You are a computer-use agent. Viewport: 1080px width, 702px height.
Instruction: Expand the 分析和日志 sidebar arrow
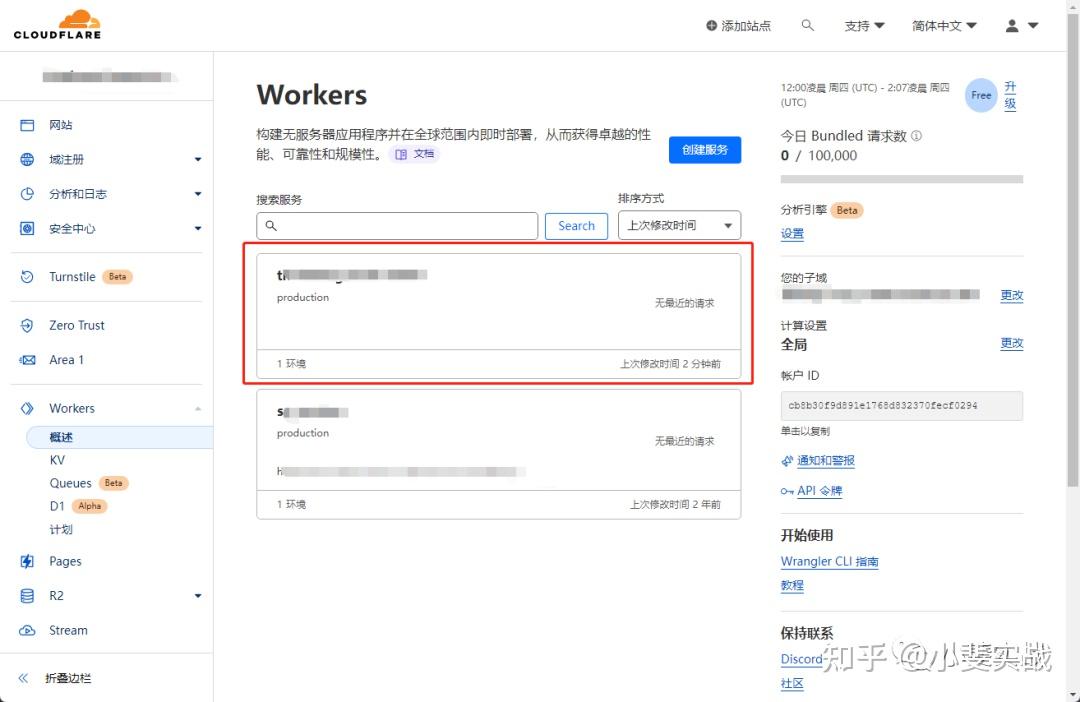[x=198, y=194]
